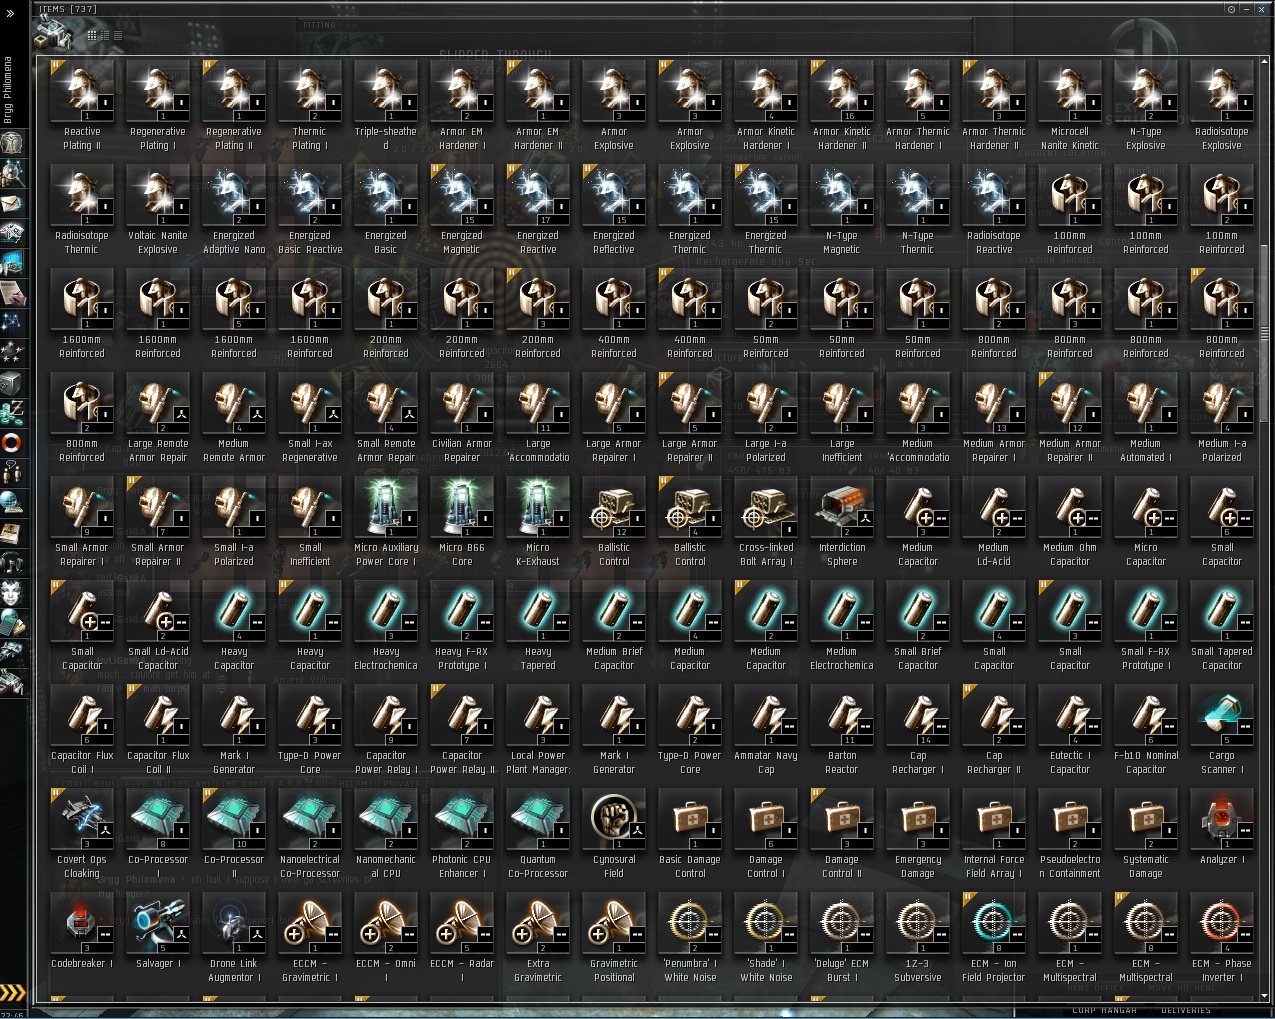The width and height of the screenshot is (1275, 1019).
Task: Switch the Items window to details view
Action: pyautogui.click(x=105, y=35)
